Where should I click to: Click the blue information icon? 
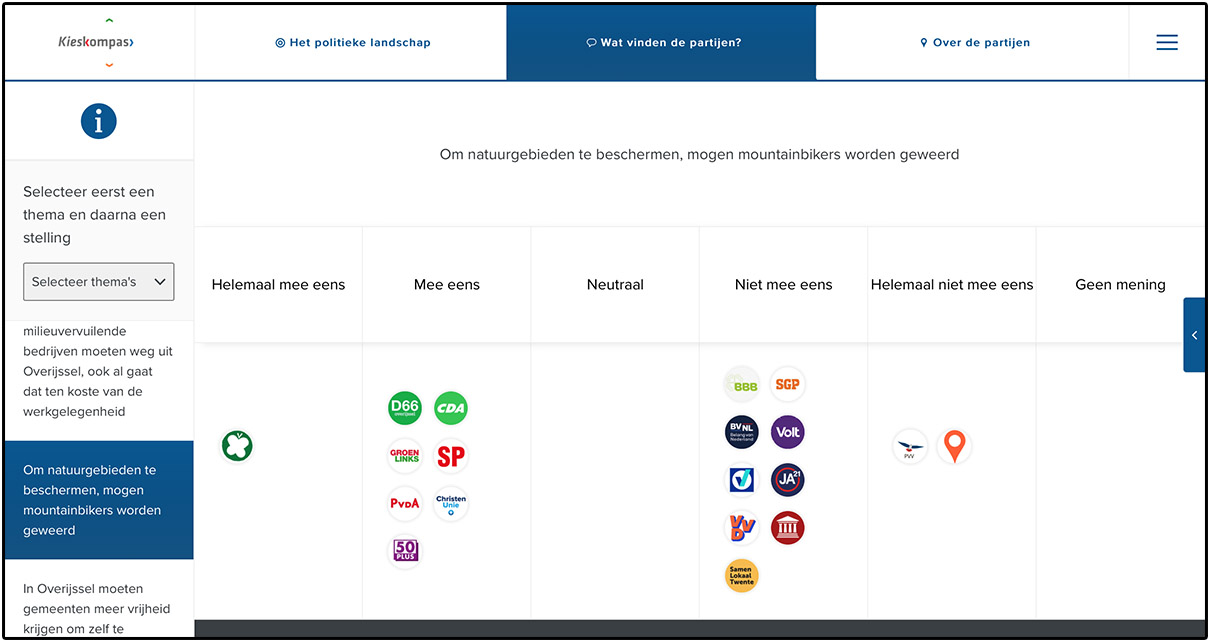(x=99, y=122)
